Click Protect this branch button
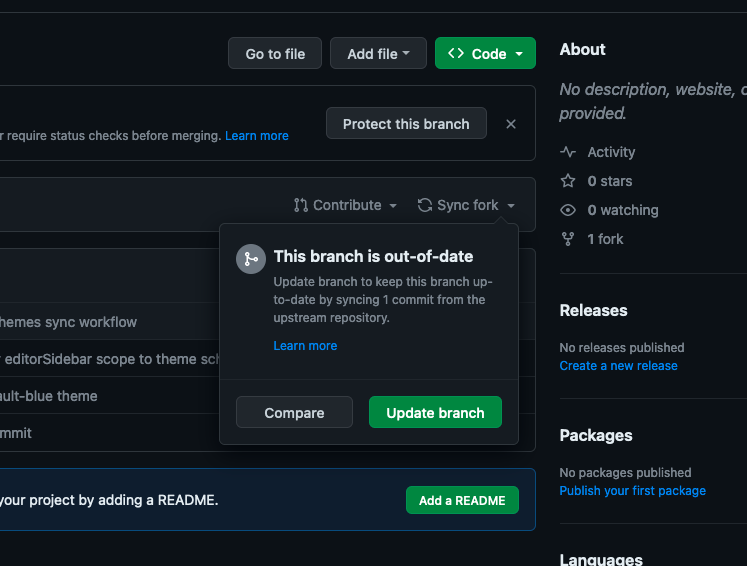747x566 pixels. (406, 124)
